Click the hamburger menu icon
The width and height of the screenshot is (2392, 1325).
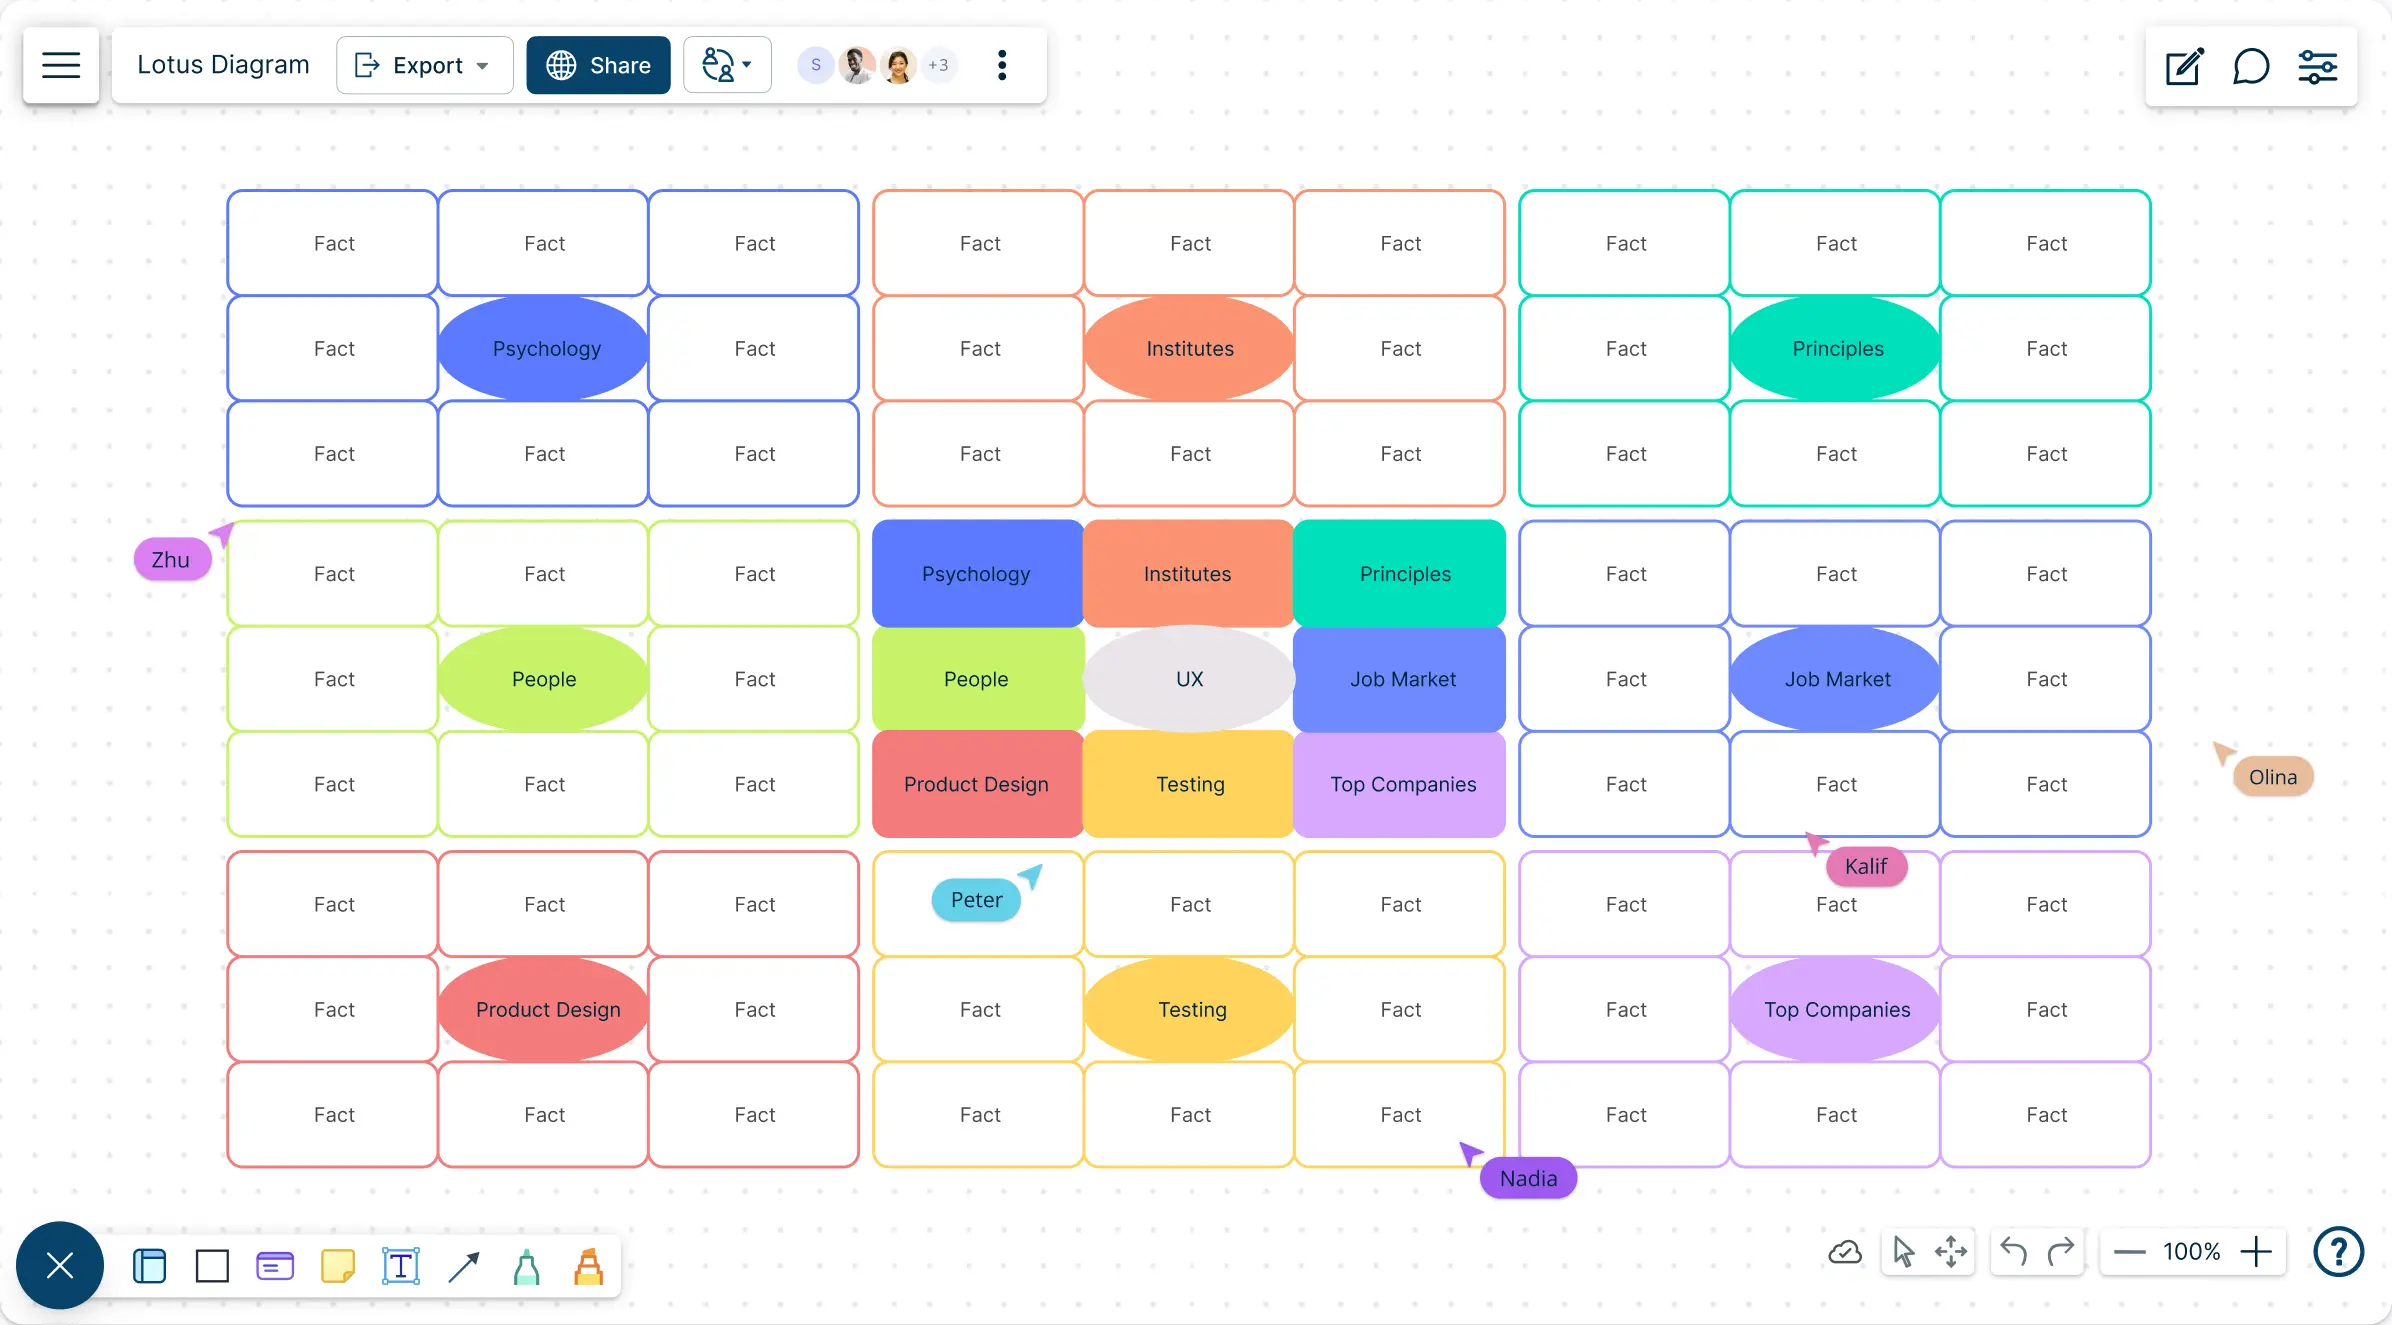tap(60, 65)
